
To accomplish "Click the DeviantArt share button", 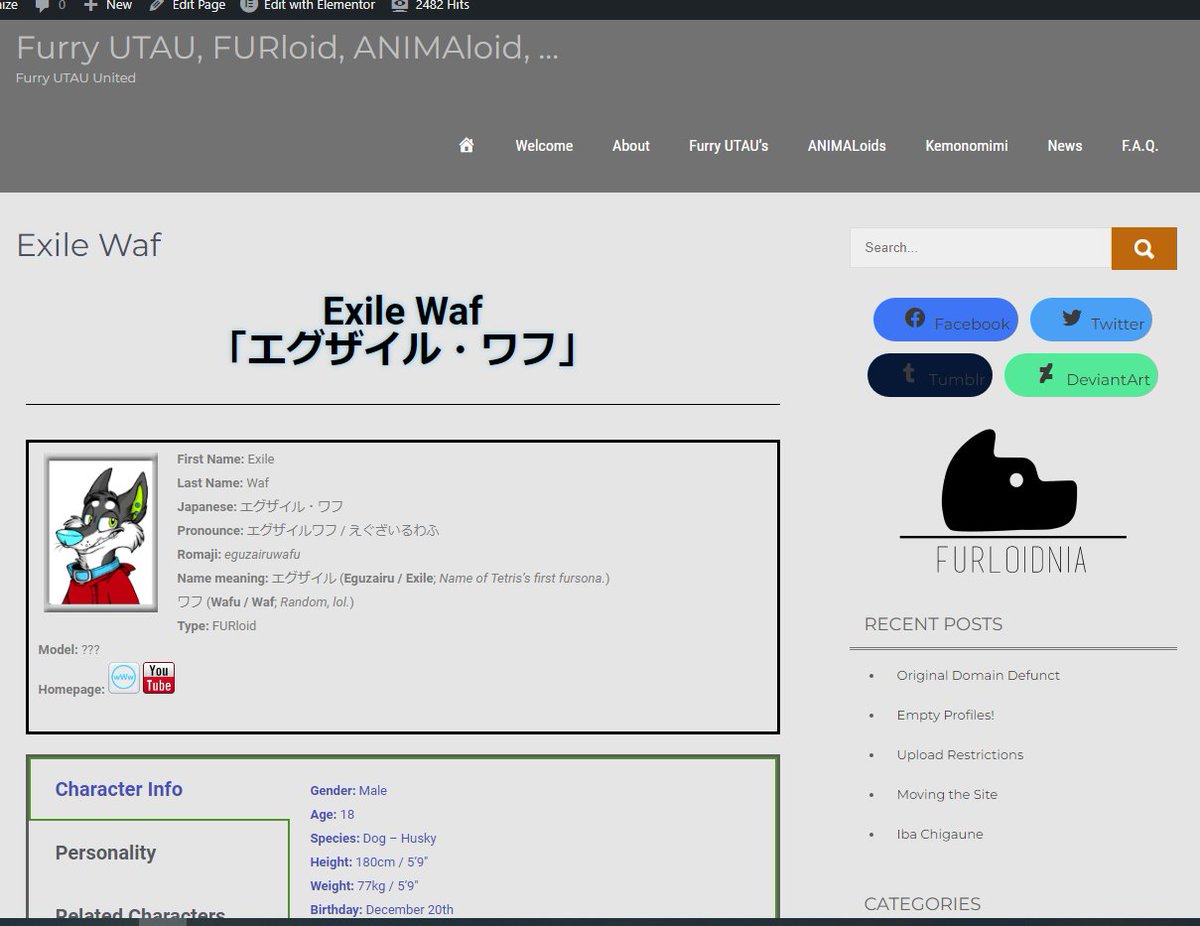I will coord(1081,375).
